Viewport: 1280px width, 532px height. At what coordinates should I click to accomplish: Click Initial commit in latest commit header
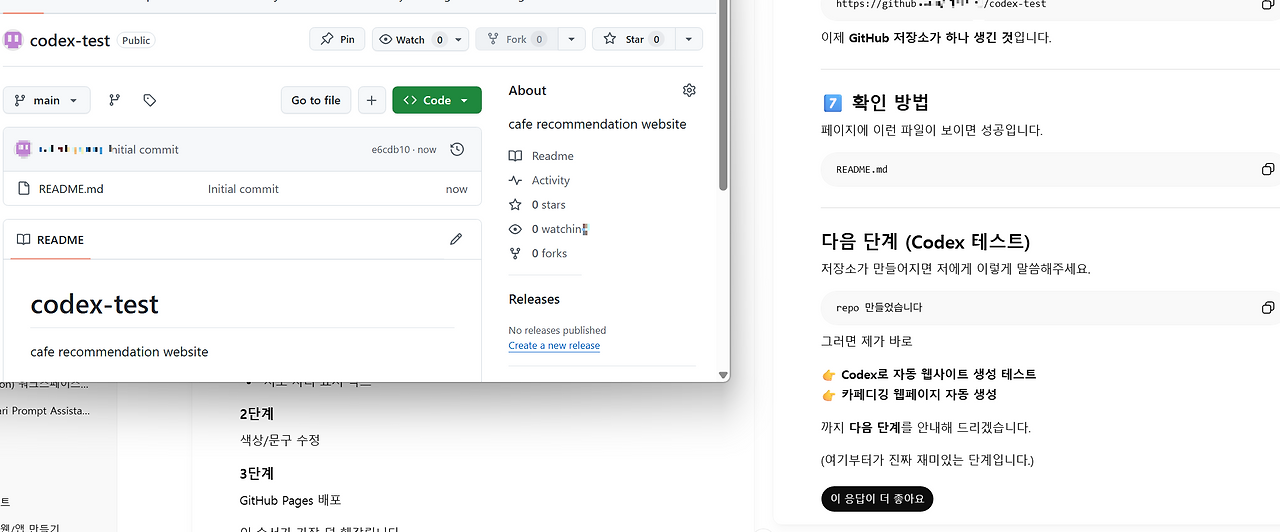[x=145, y=149]
